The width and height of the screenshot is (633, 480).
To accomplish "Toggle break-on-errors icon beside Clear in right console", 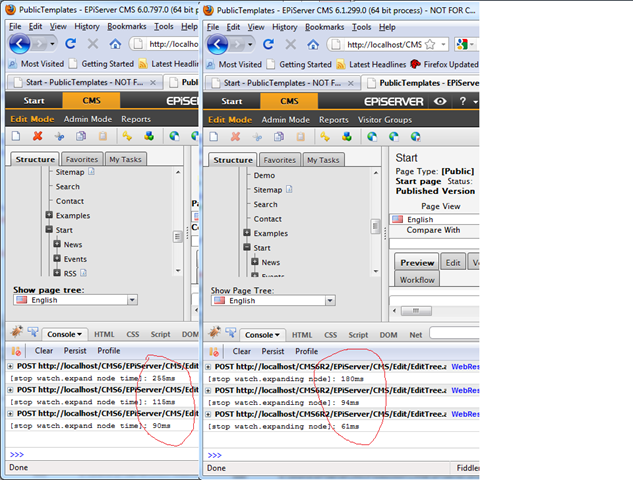I will 217,351.
